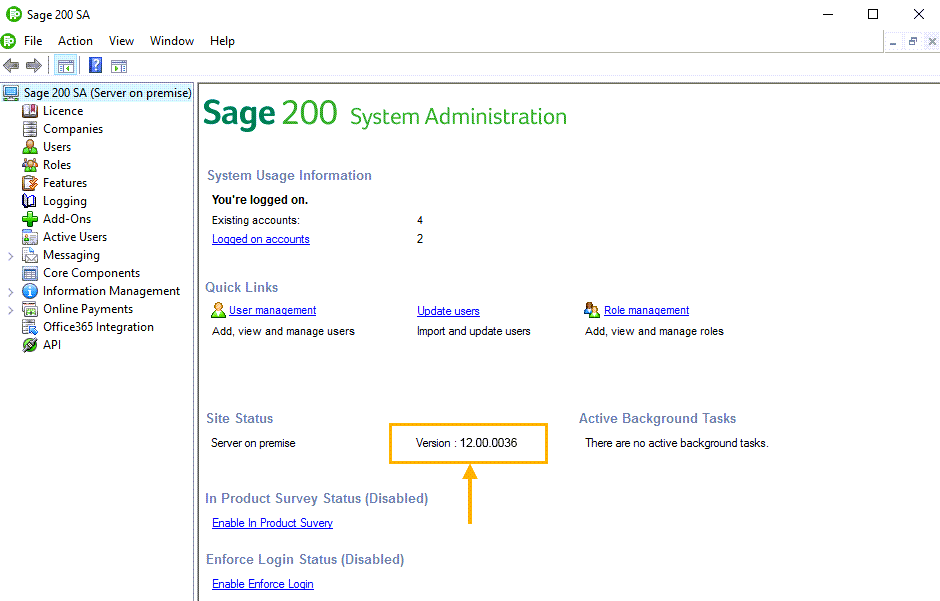
Task: Select the Features tree item
Action: pyautogui.click(x=65, y=183)
